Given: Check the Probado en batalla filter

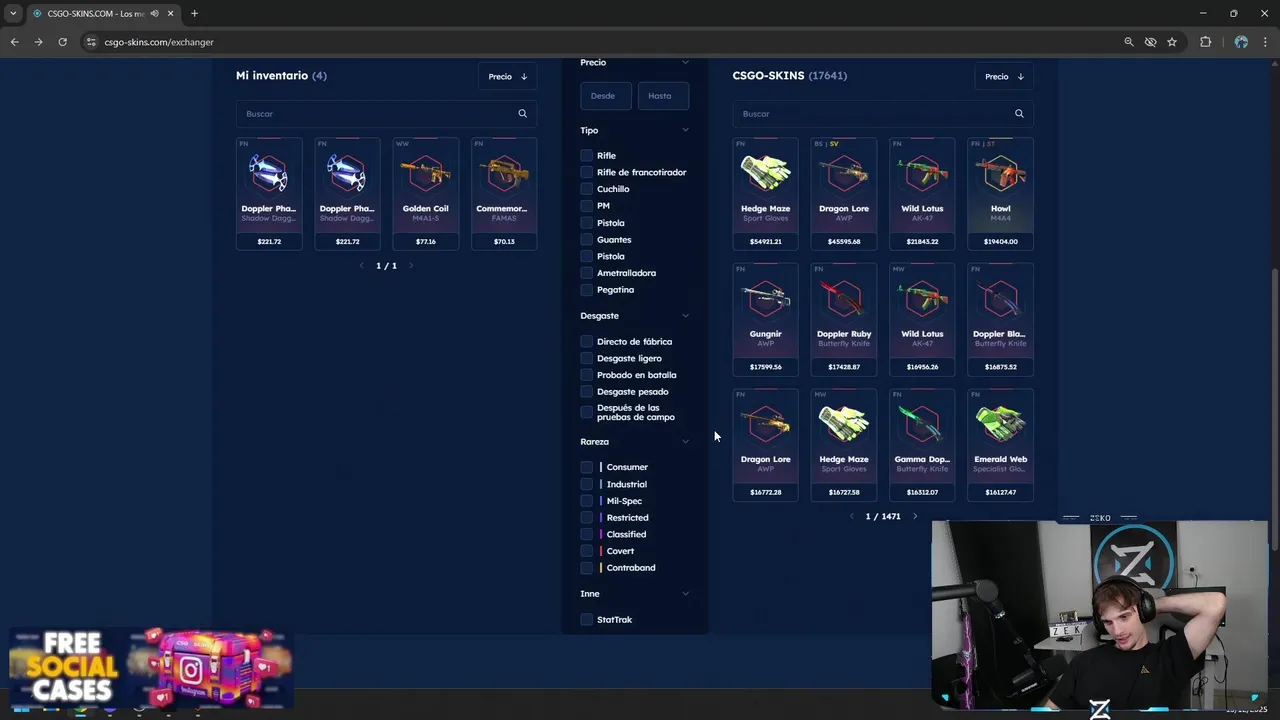Looking at the screenshot, I should pos(587,375).
